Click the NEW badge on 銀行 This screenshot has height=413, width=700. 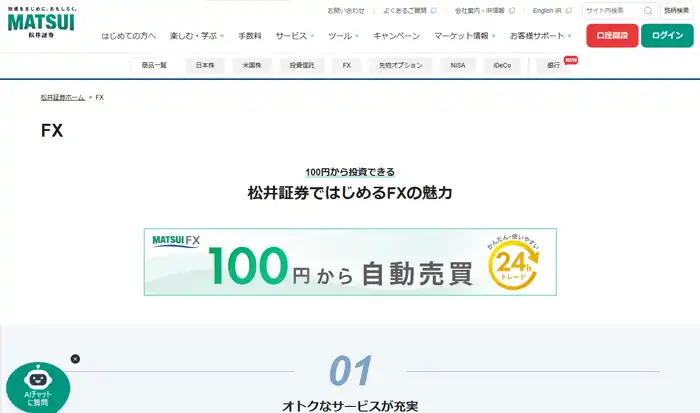tap(571, 60)
